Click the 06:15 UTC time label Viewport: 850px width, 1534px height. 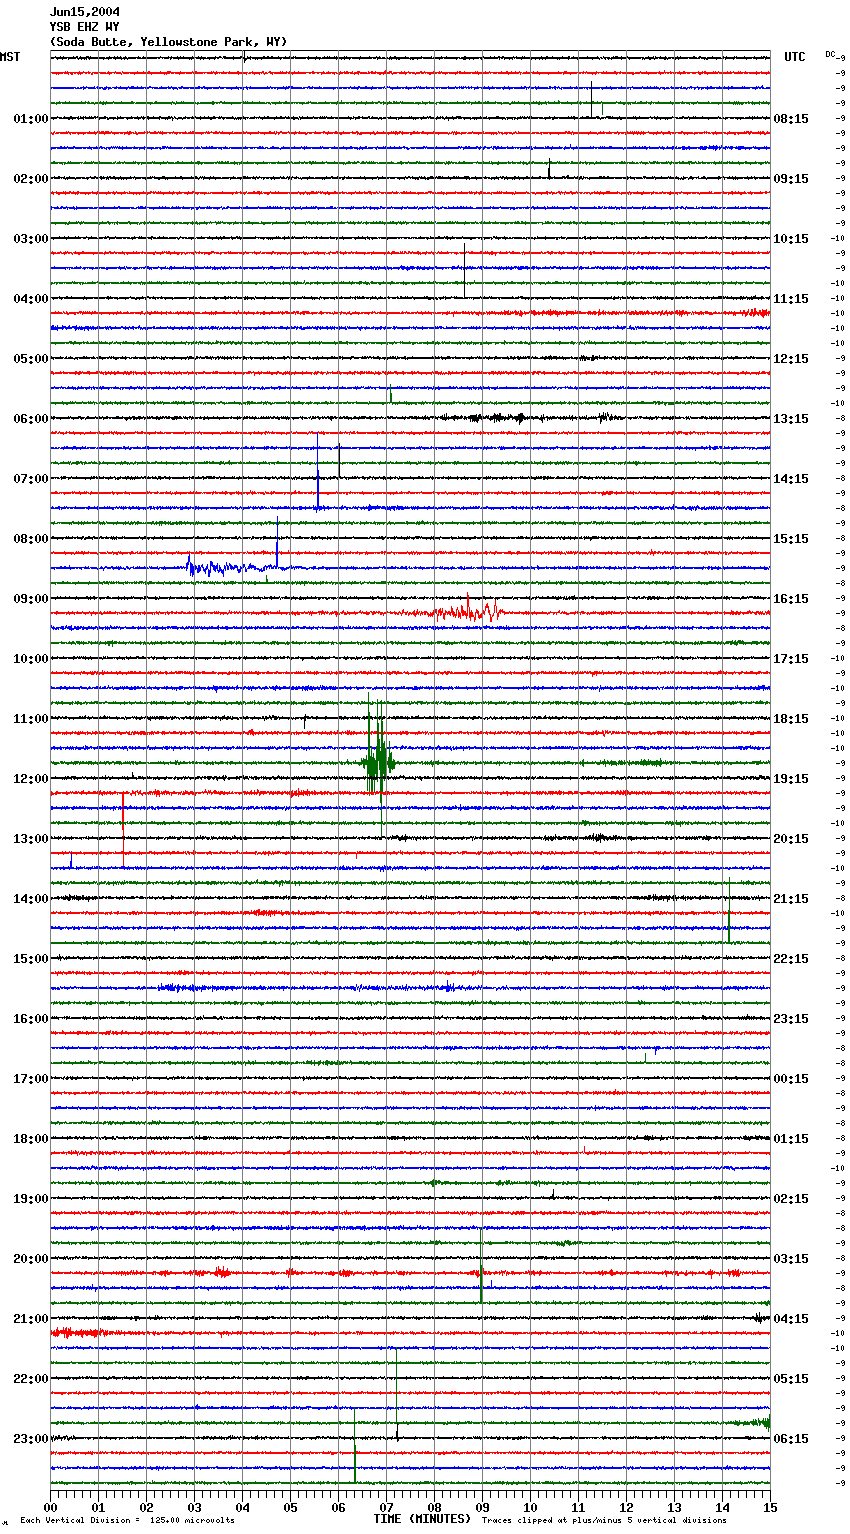pyautogui.click(x=791, y=1439)
